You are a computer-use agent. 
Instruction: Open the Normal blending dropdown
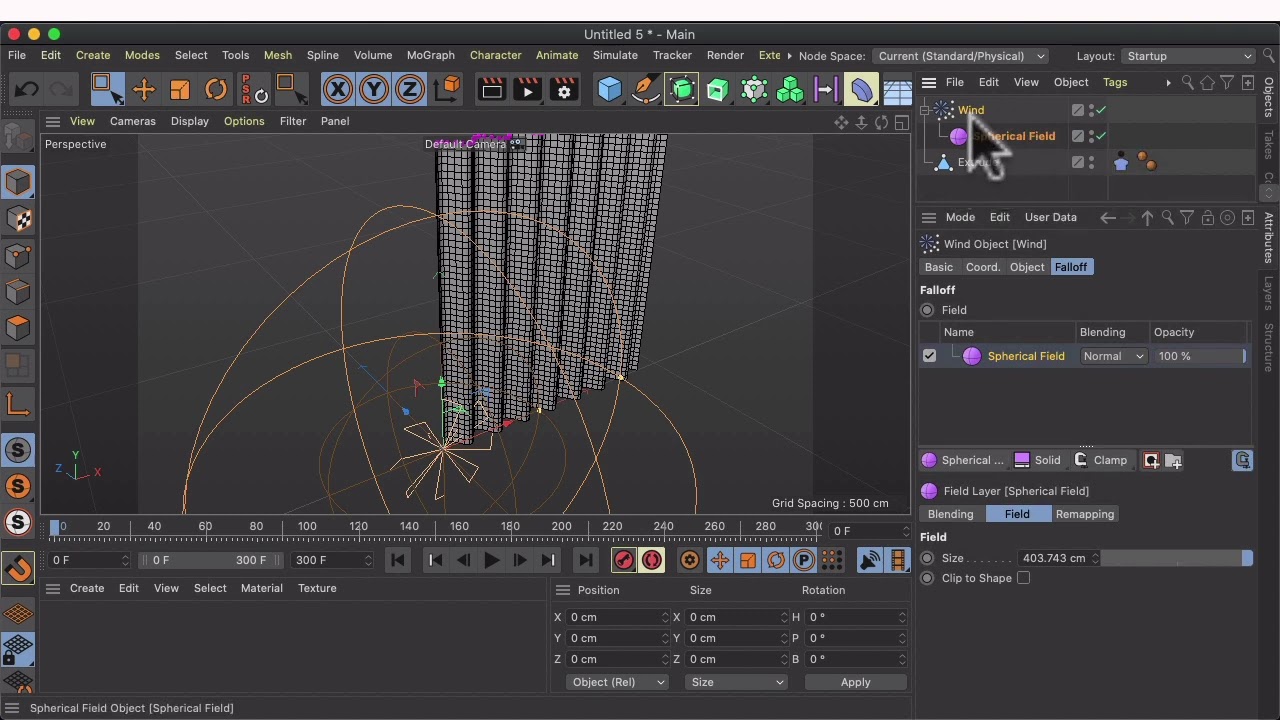[1113, 356]
